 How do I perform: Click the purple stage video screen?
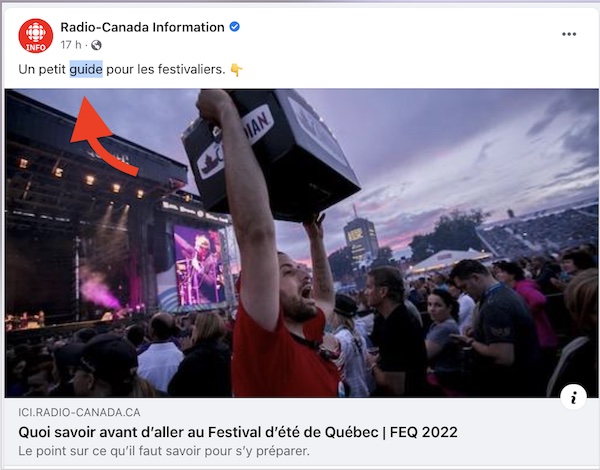pyautogui.click(x=199, y=265)
